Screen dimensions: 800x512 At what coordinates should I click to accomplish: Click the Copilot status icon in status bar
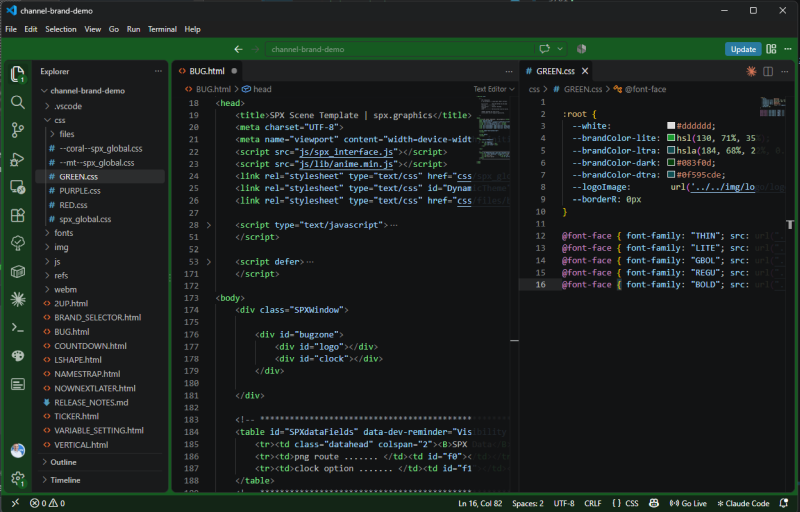click(x=654, y=503)
